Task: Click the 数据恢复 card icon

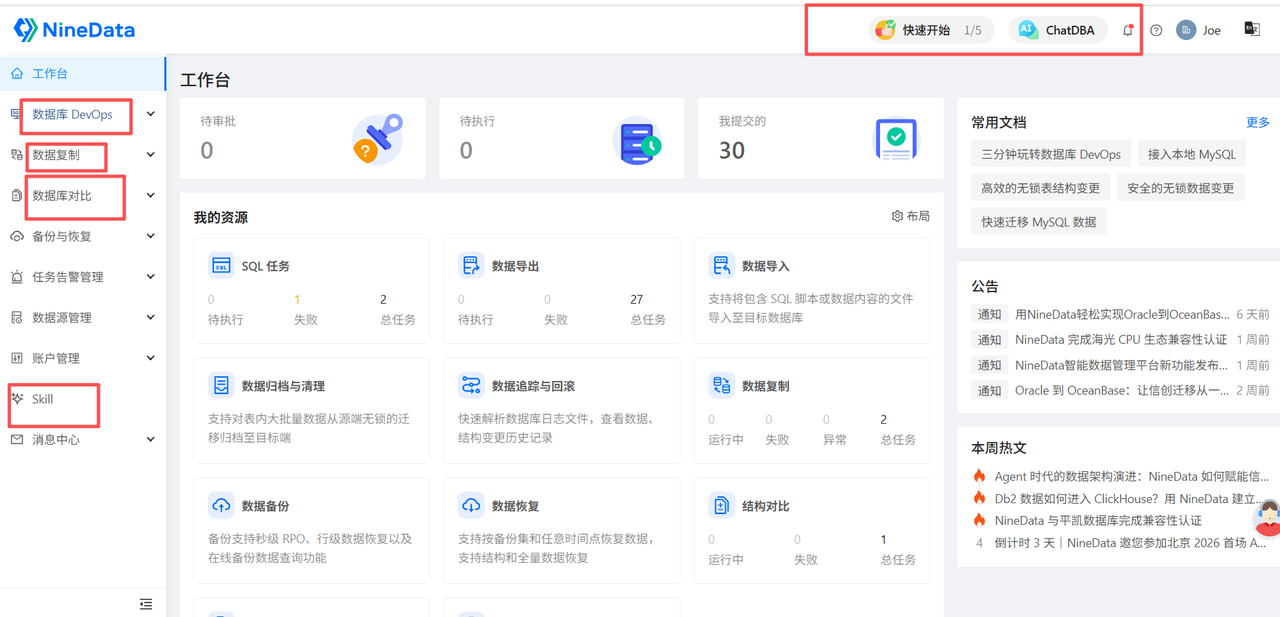Action: pyautogui.click(x=470, y=506)
